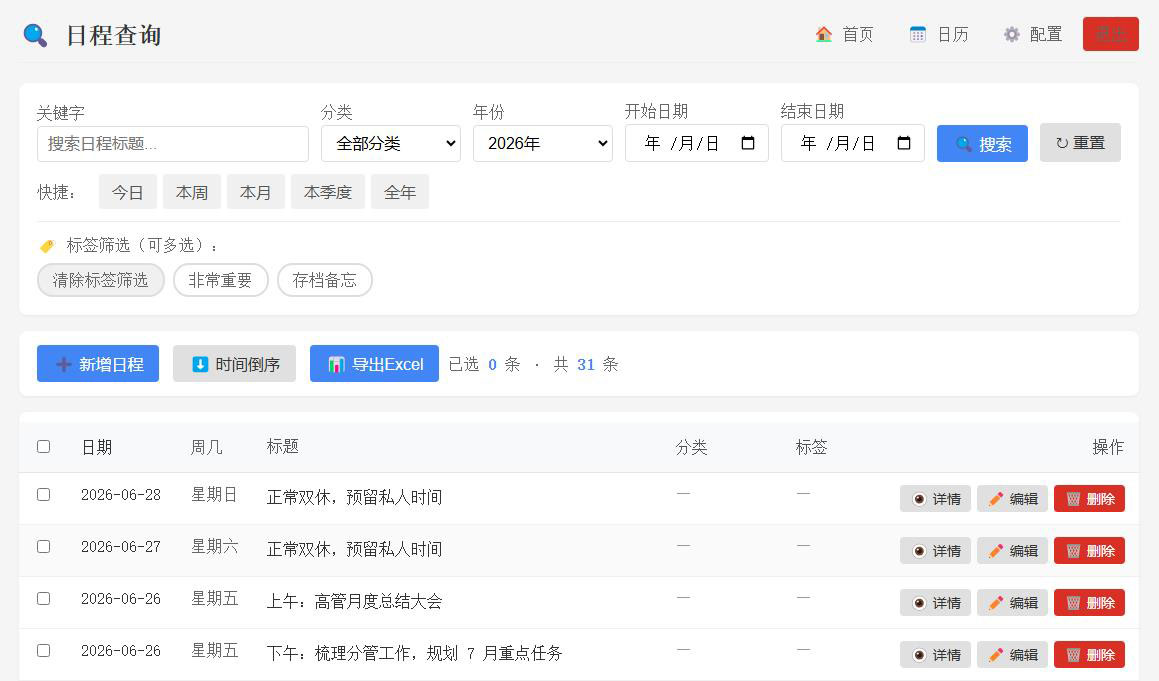This screenshot has height=681, width=1159.
Task: Open 详情 for the 2026-06-27 row
Action: (936, 551)
